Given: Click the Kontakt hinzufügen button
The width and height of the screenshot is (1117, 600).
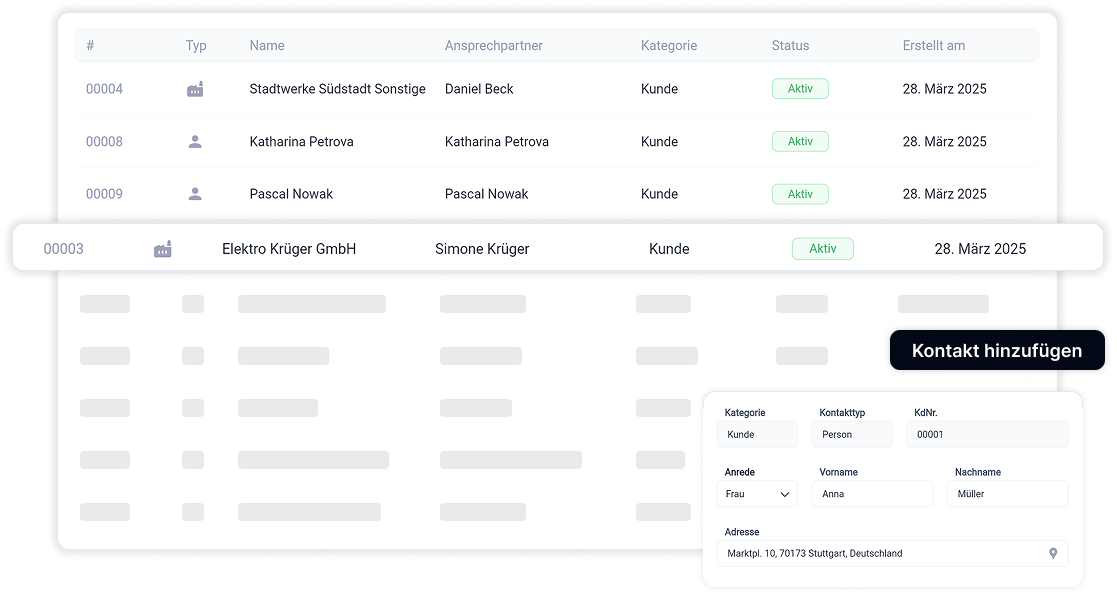Looking at the screenshot, I should [x=996, y=351].
